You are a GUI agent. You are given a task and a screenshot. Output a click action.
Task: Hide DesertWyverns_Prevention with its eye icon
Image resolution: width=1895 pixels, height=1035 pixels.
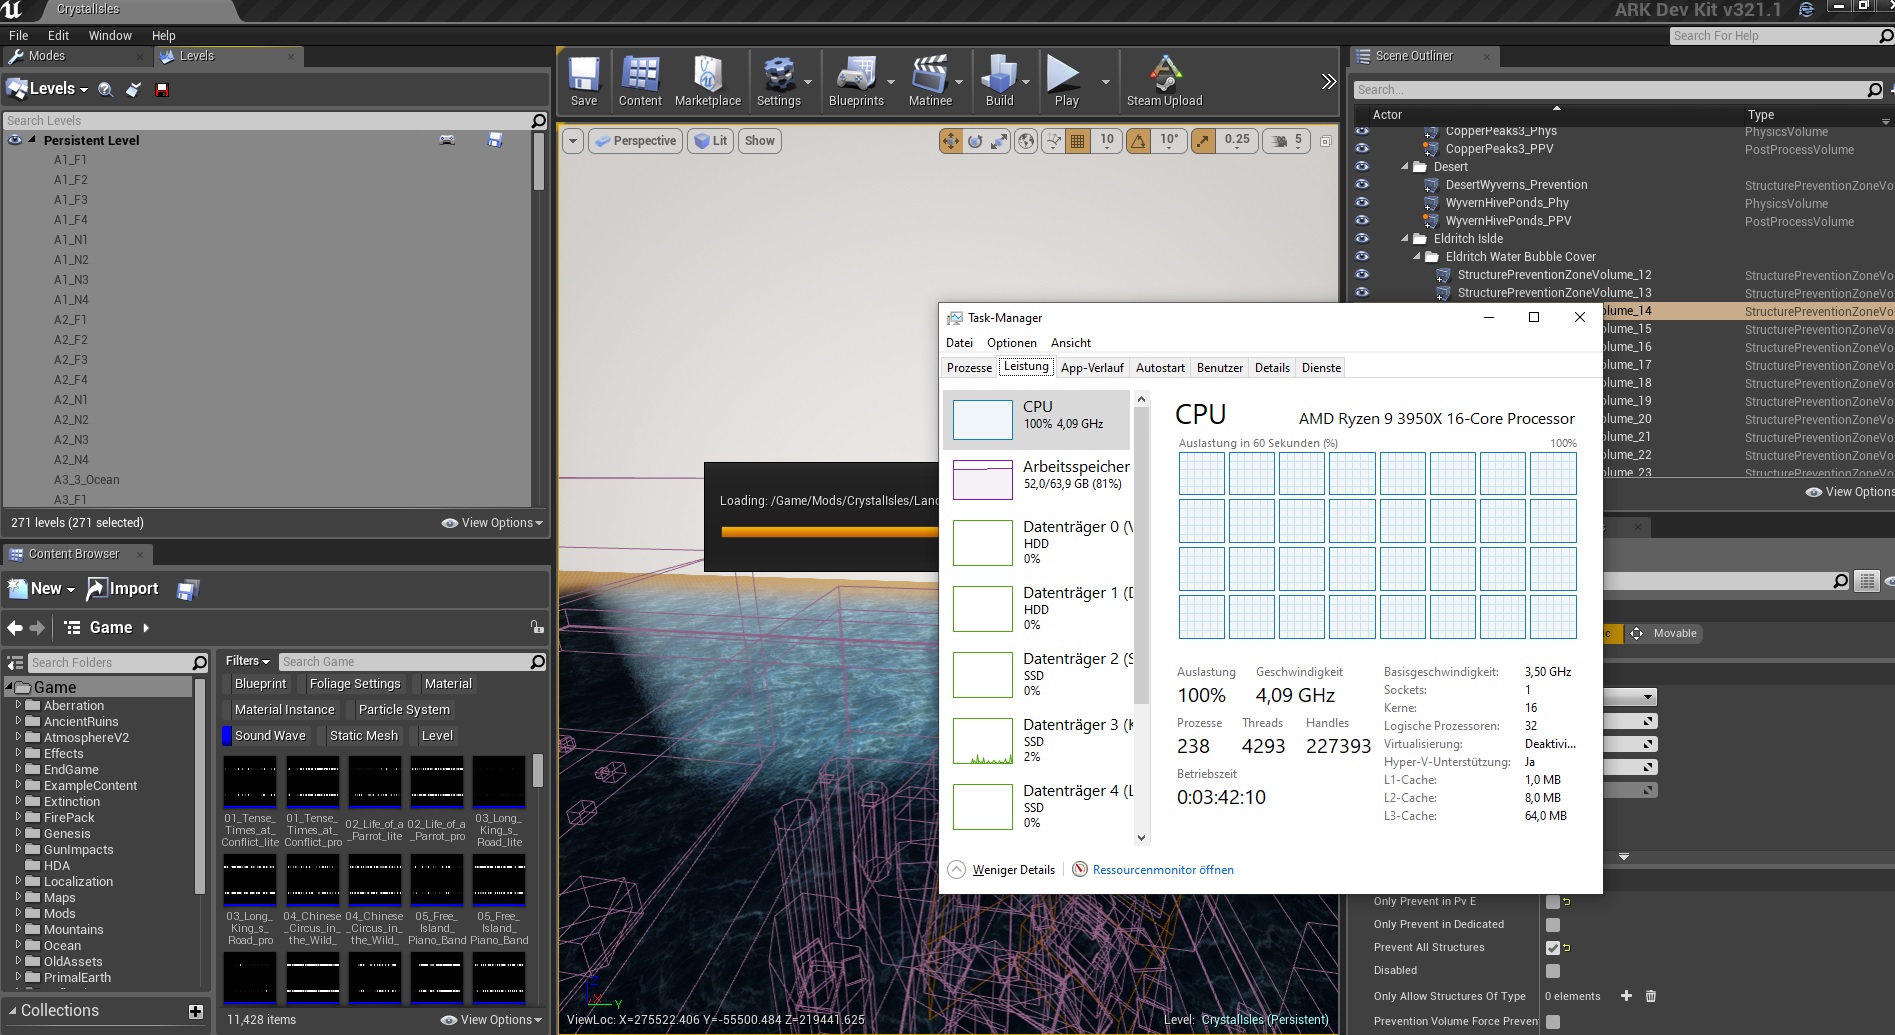click(1362, 185)
